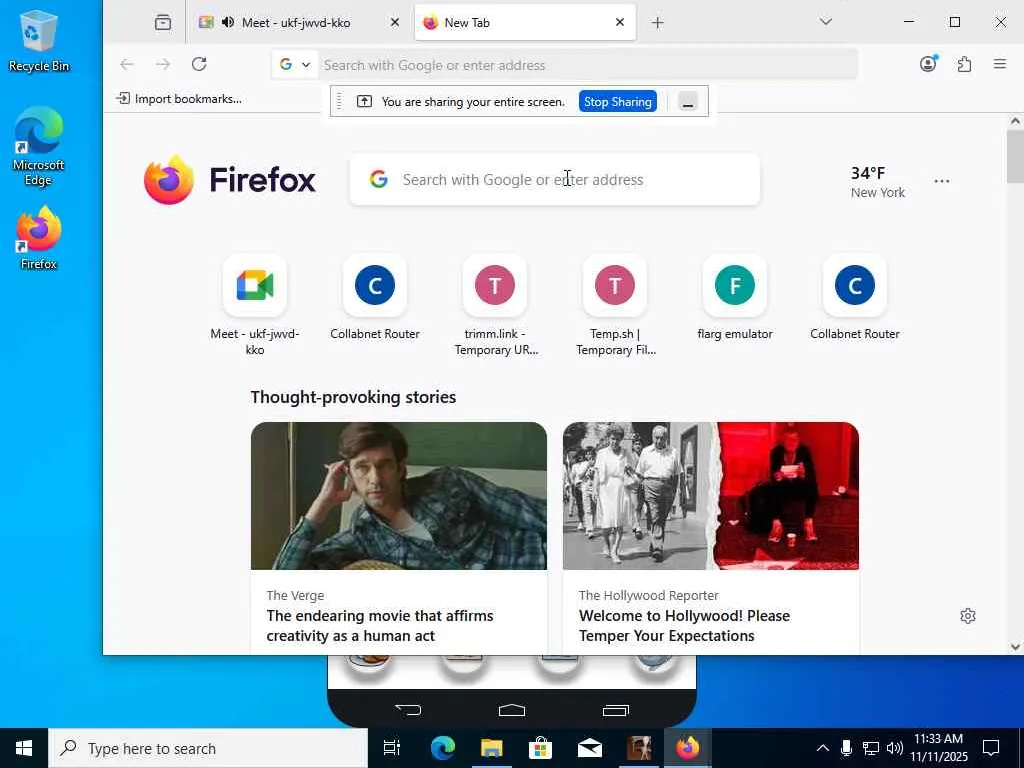1024x768 pixels.
Task: Click the Firefox taskbar button
Action: tap(687, 748)
